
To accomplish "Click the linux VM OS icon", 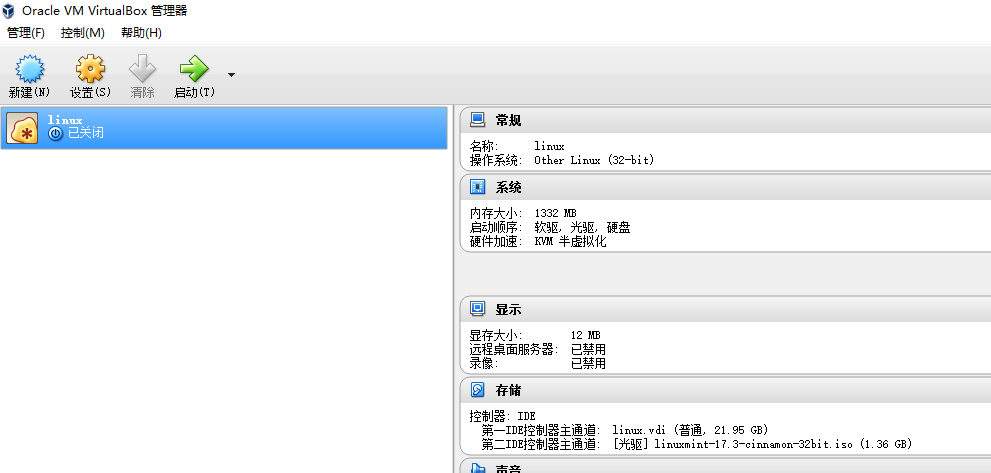I will pyautogui.click(x=22, y=128).
